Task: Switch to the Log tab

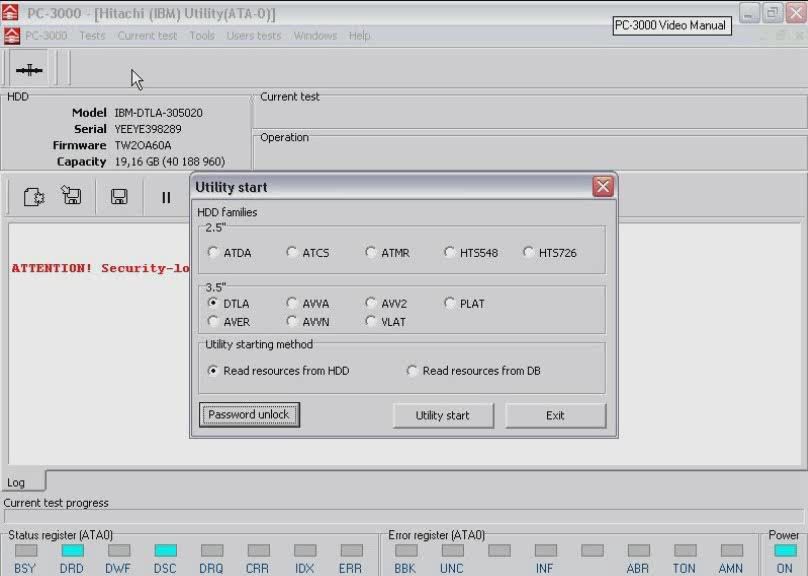Action: coord(23,482)
